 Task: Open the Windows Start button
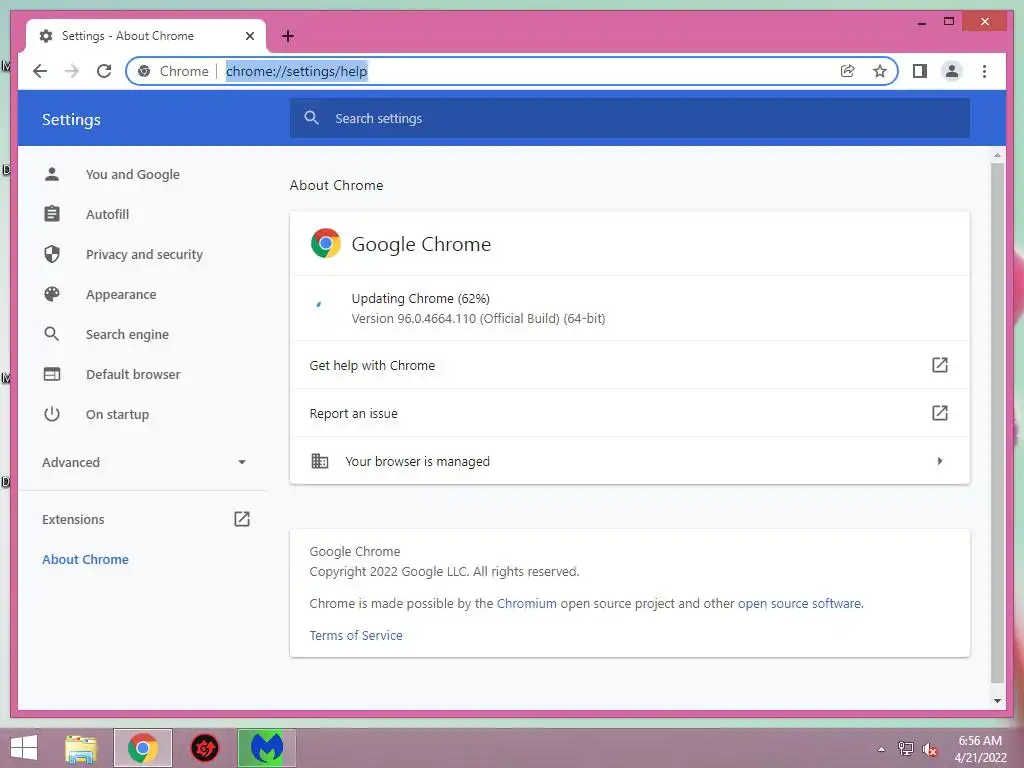[x=24, y=748]
